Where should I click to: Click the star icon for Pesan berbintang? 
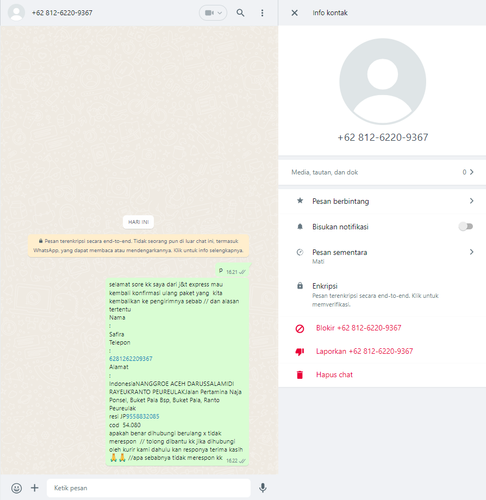click(300, 201)
